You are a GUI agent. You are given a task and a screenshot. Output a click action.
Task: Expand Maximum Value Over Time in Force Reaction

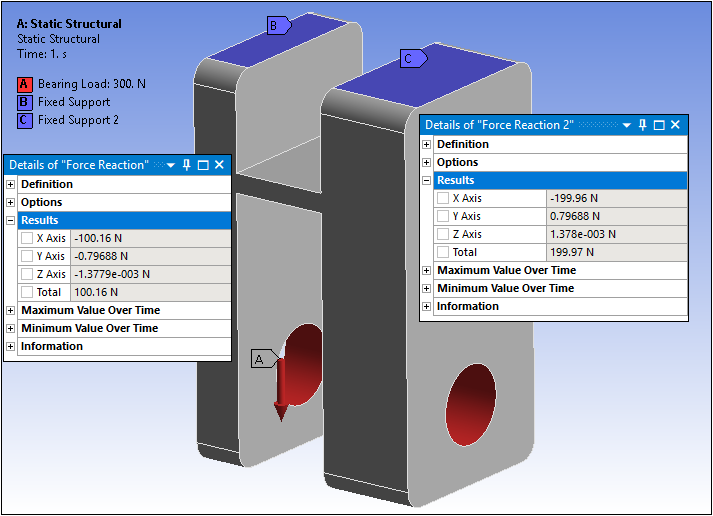pos(10,311)
